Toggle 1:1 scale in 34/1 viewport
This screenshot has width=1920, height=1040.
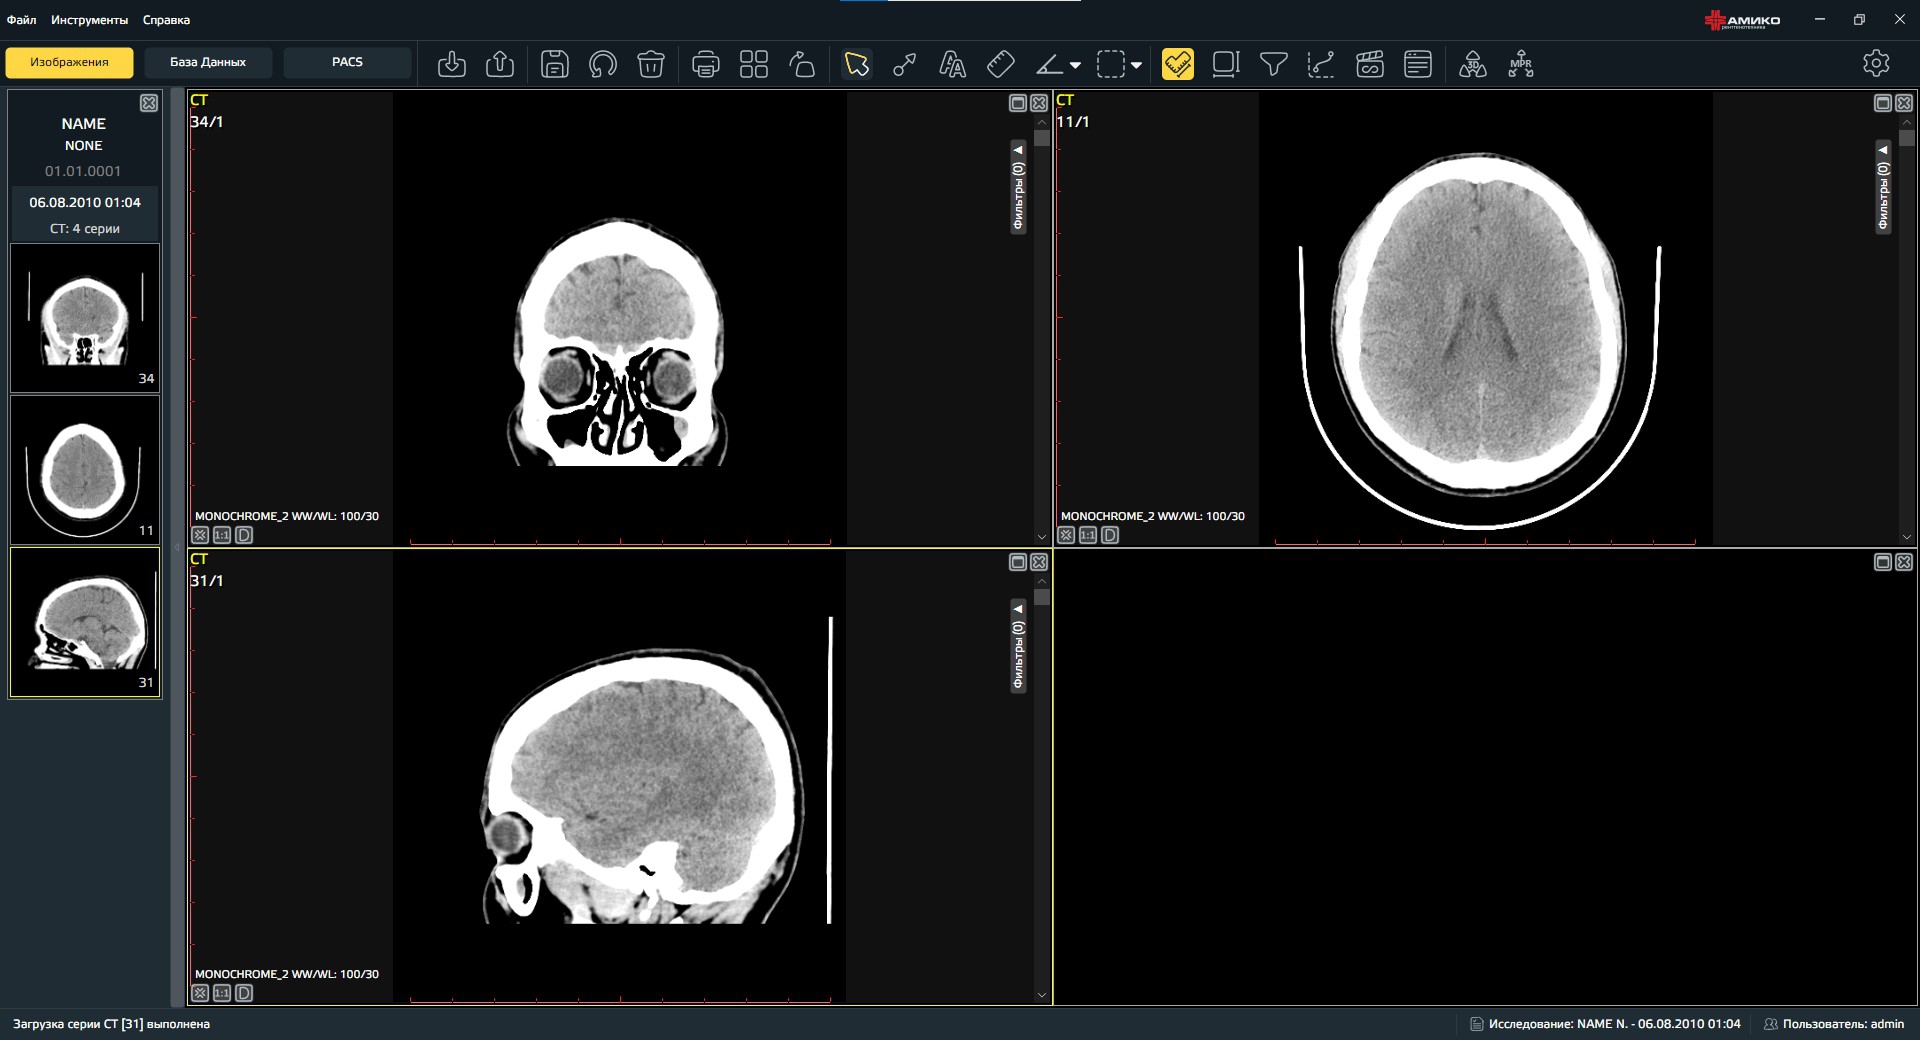(222, 535)
